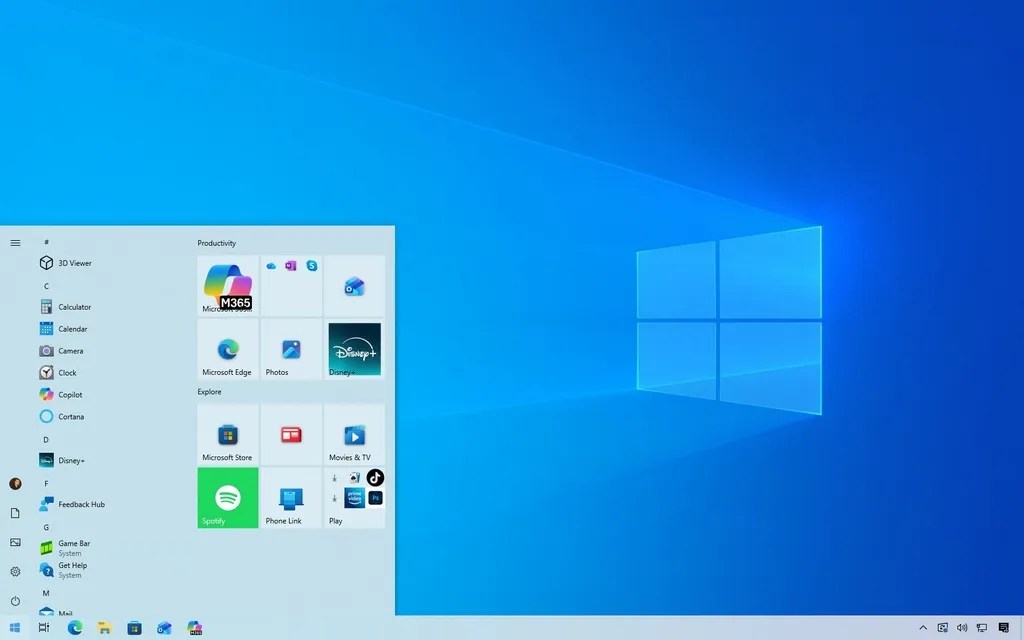The width and height of the screenshot is (1024, 640).
Task: Click the Show desktop sliver at taskbar end
Action: tap(1021, 628)
